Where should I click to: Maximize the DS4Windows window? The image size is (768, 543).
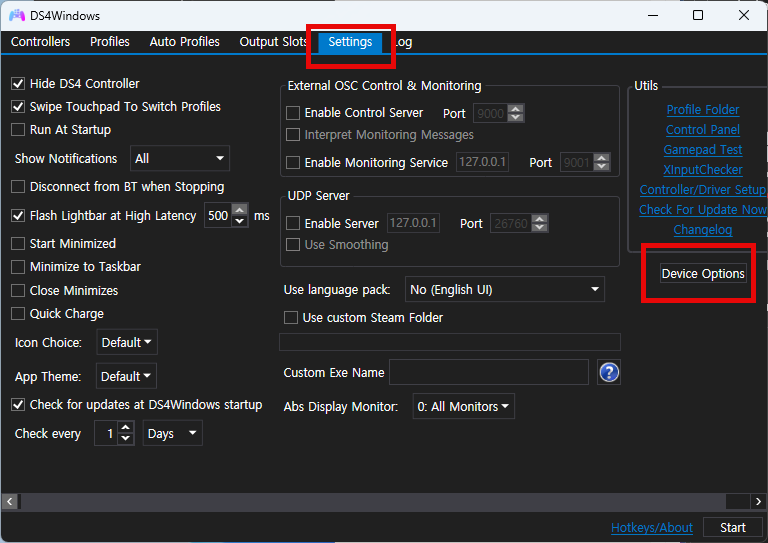698,15
